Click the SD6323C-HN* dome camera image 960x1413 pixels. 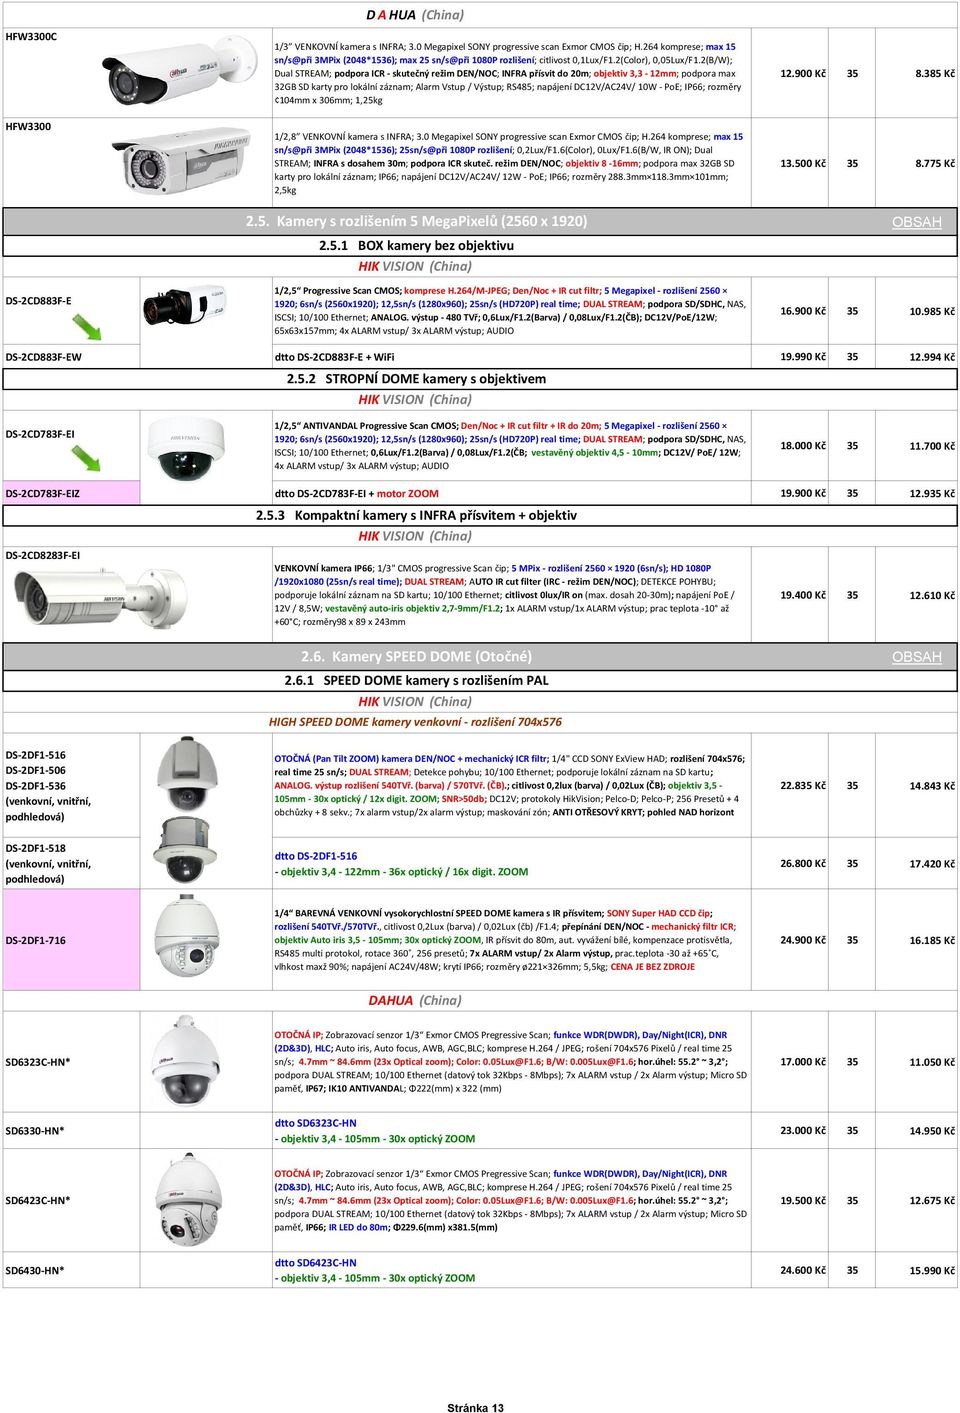[x=186, y=1062]
